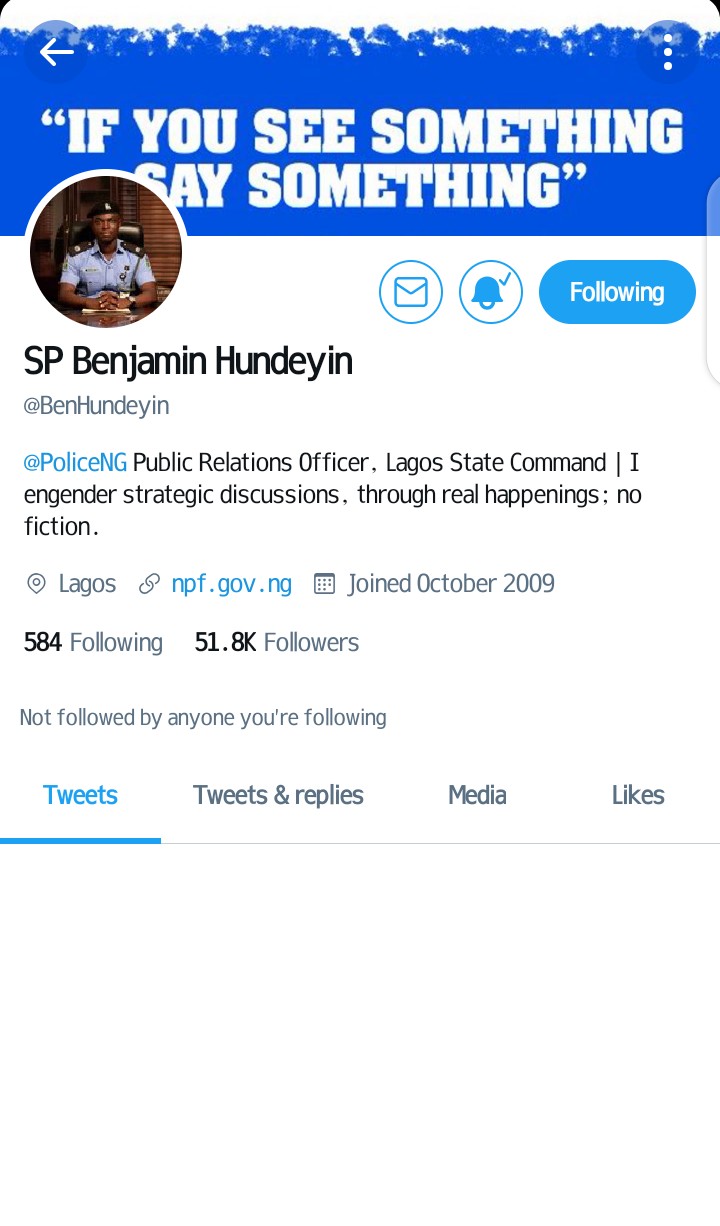Open the blue header banner image
Screen dimensions: 720x1226
[360, 118]
